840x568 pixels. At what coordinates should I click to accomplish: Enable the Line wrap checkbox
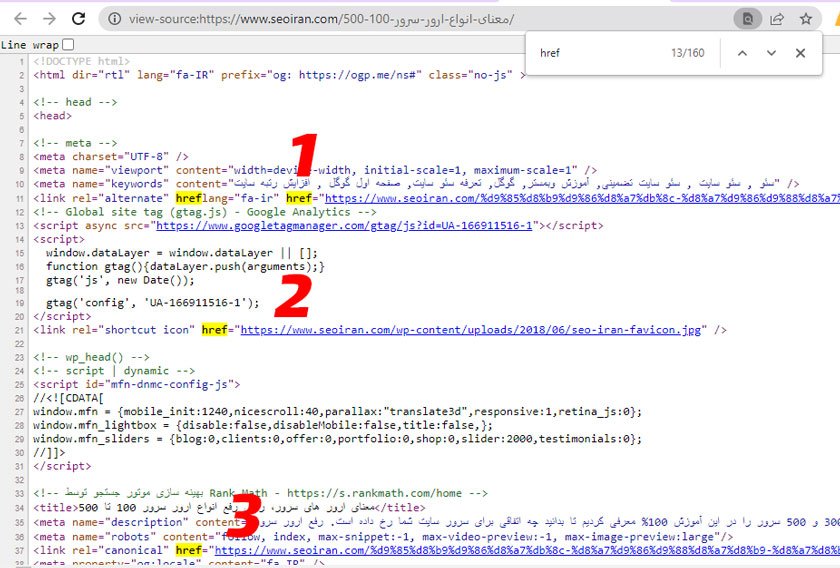[x=68, y=44]
